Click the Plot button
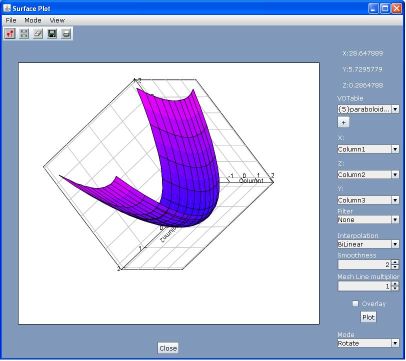The width and height of the screenshot is (406, 361). [368, 317]
